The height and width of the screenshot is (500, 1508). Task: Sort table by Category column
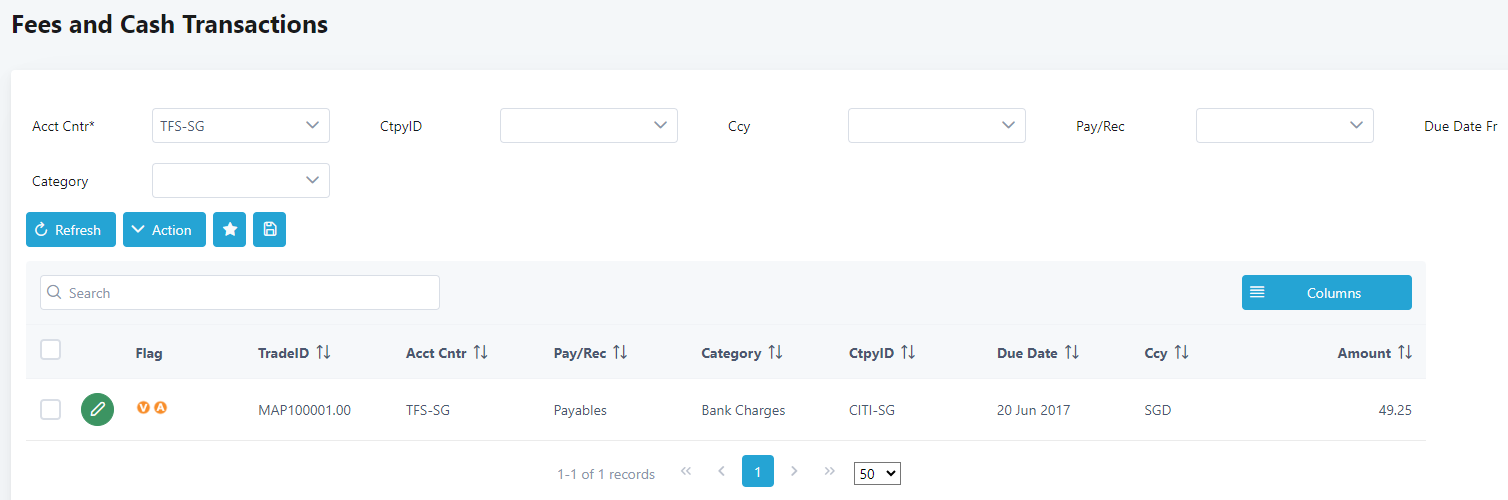point(775,353)
